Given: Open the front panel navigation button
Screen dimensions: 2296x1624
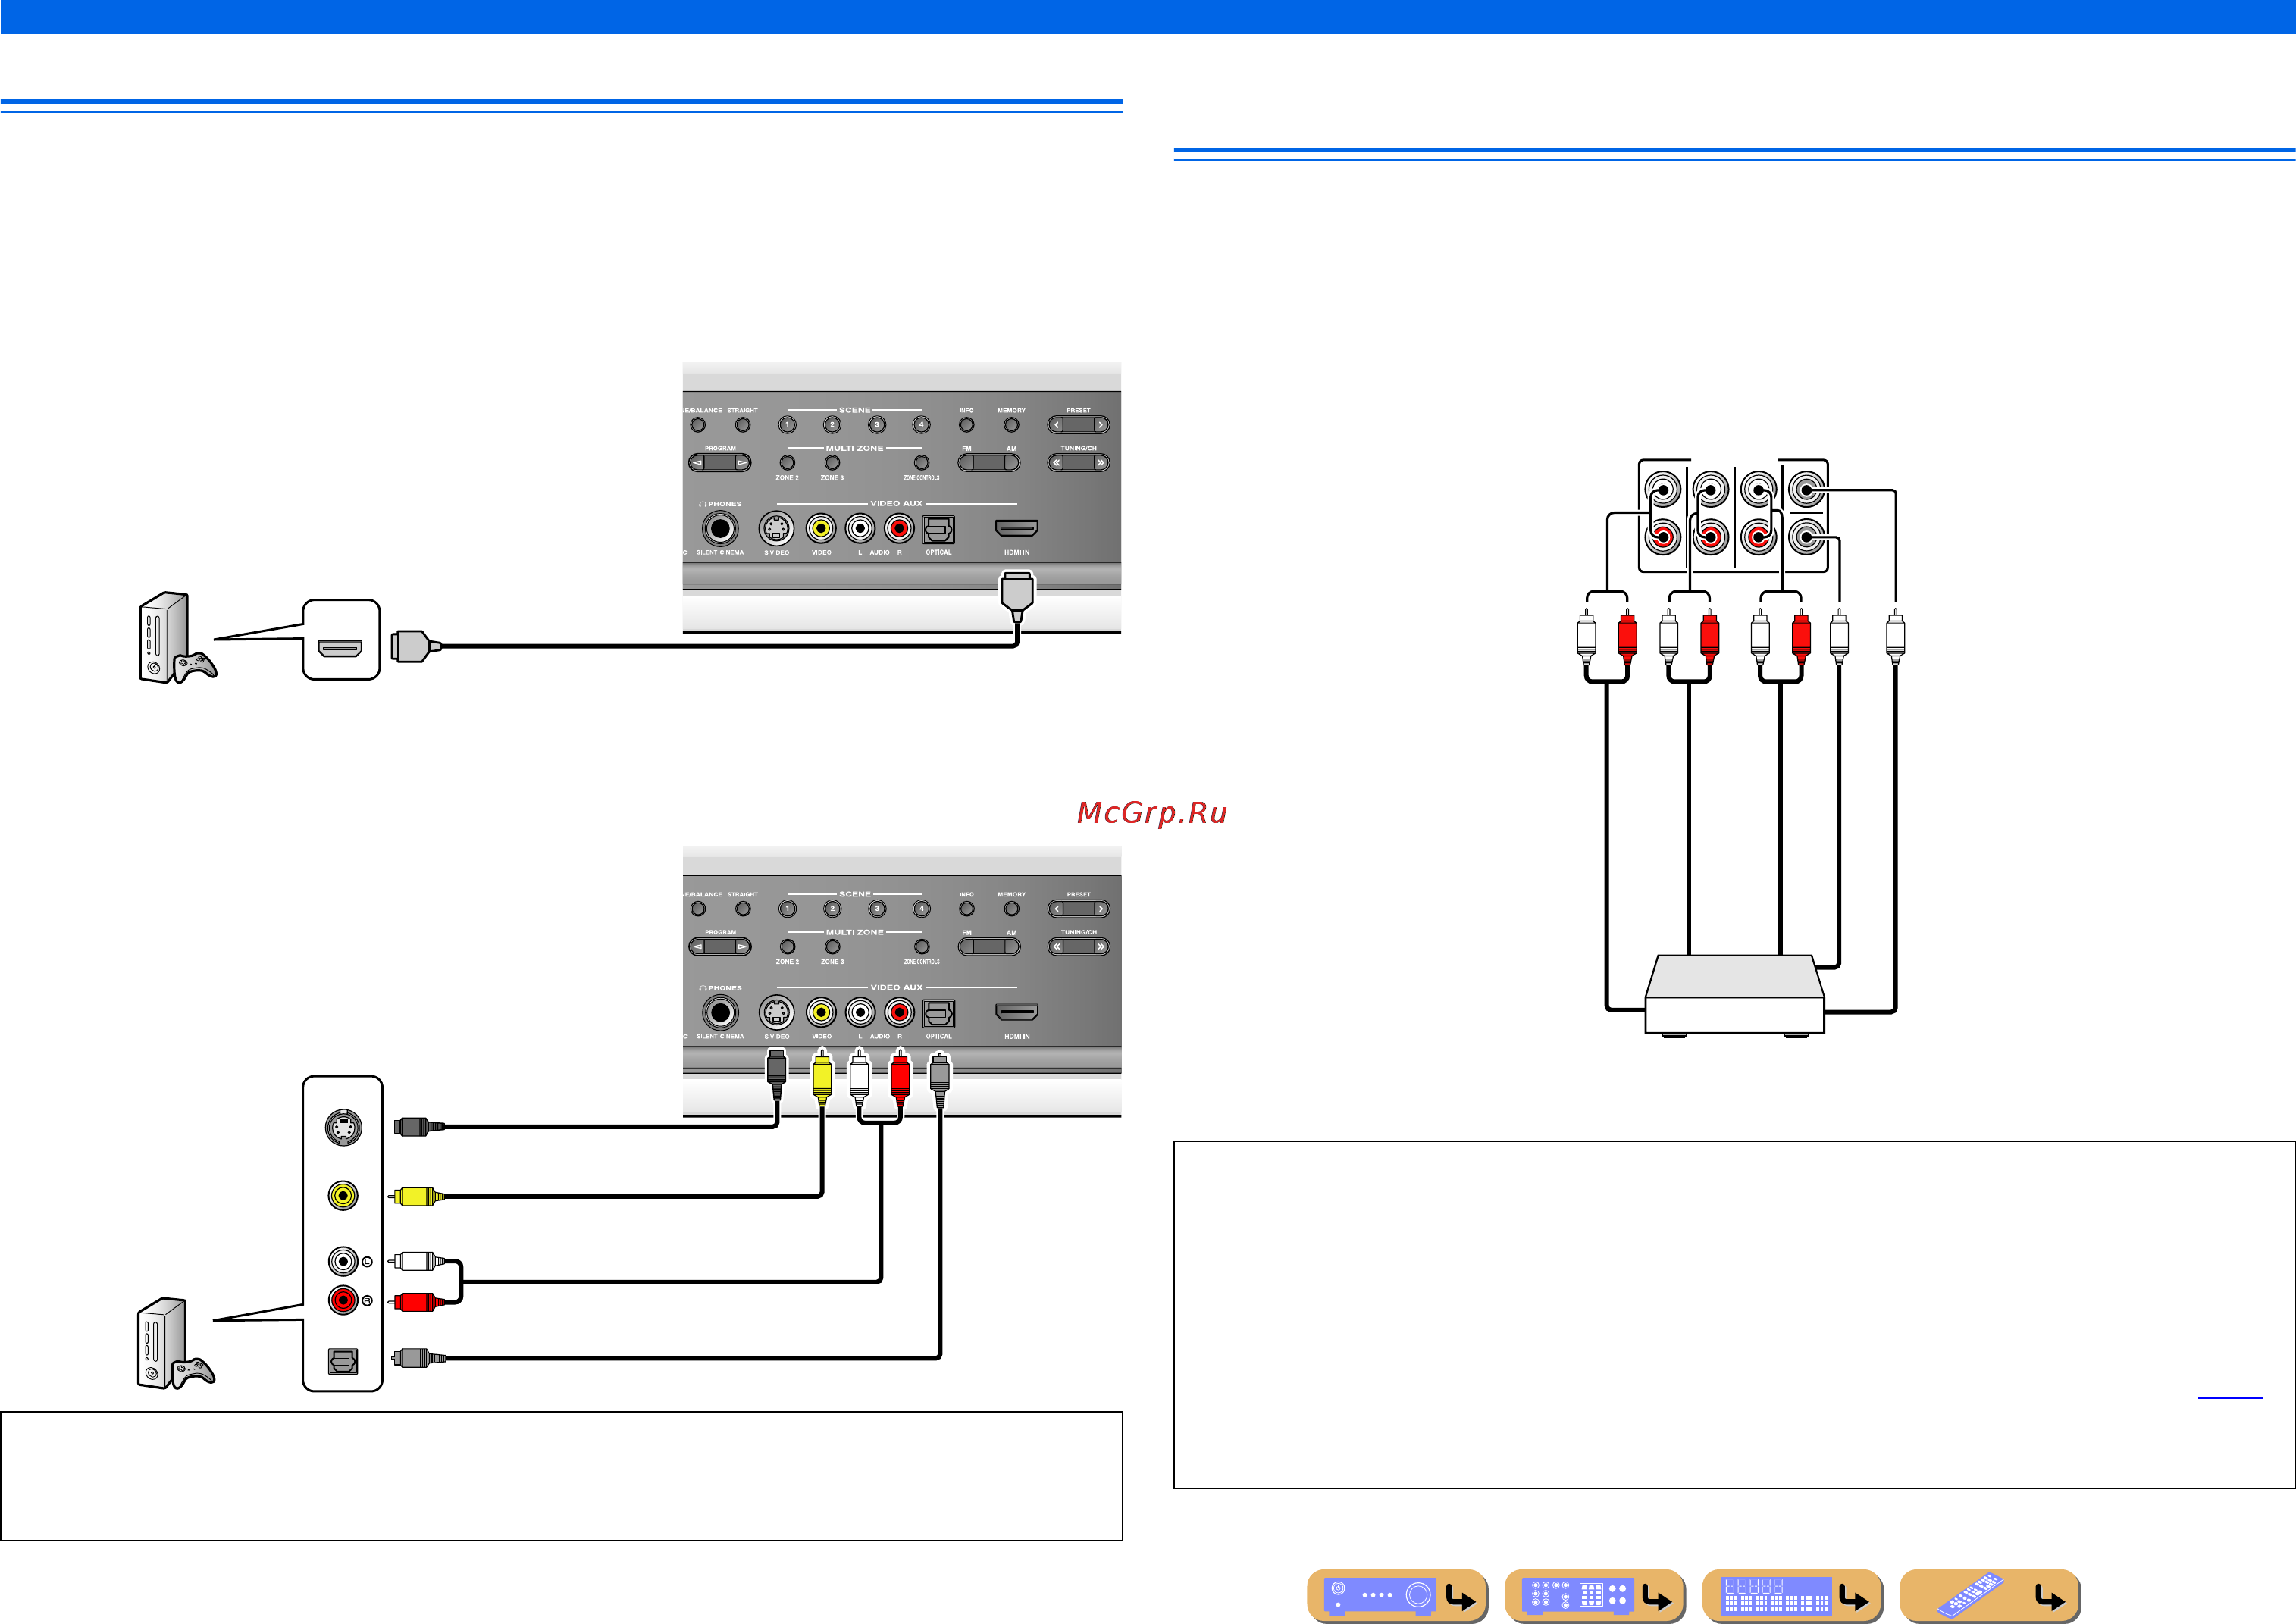Looking at the screenshot, I should [1397, 1595].
